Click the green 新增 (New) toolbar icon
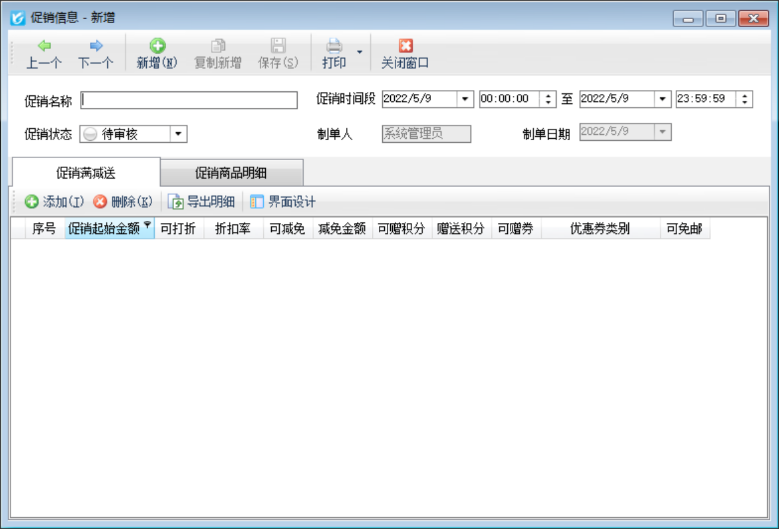The height and width of the screenshot is (529, 779). (x=157, y=46)
